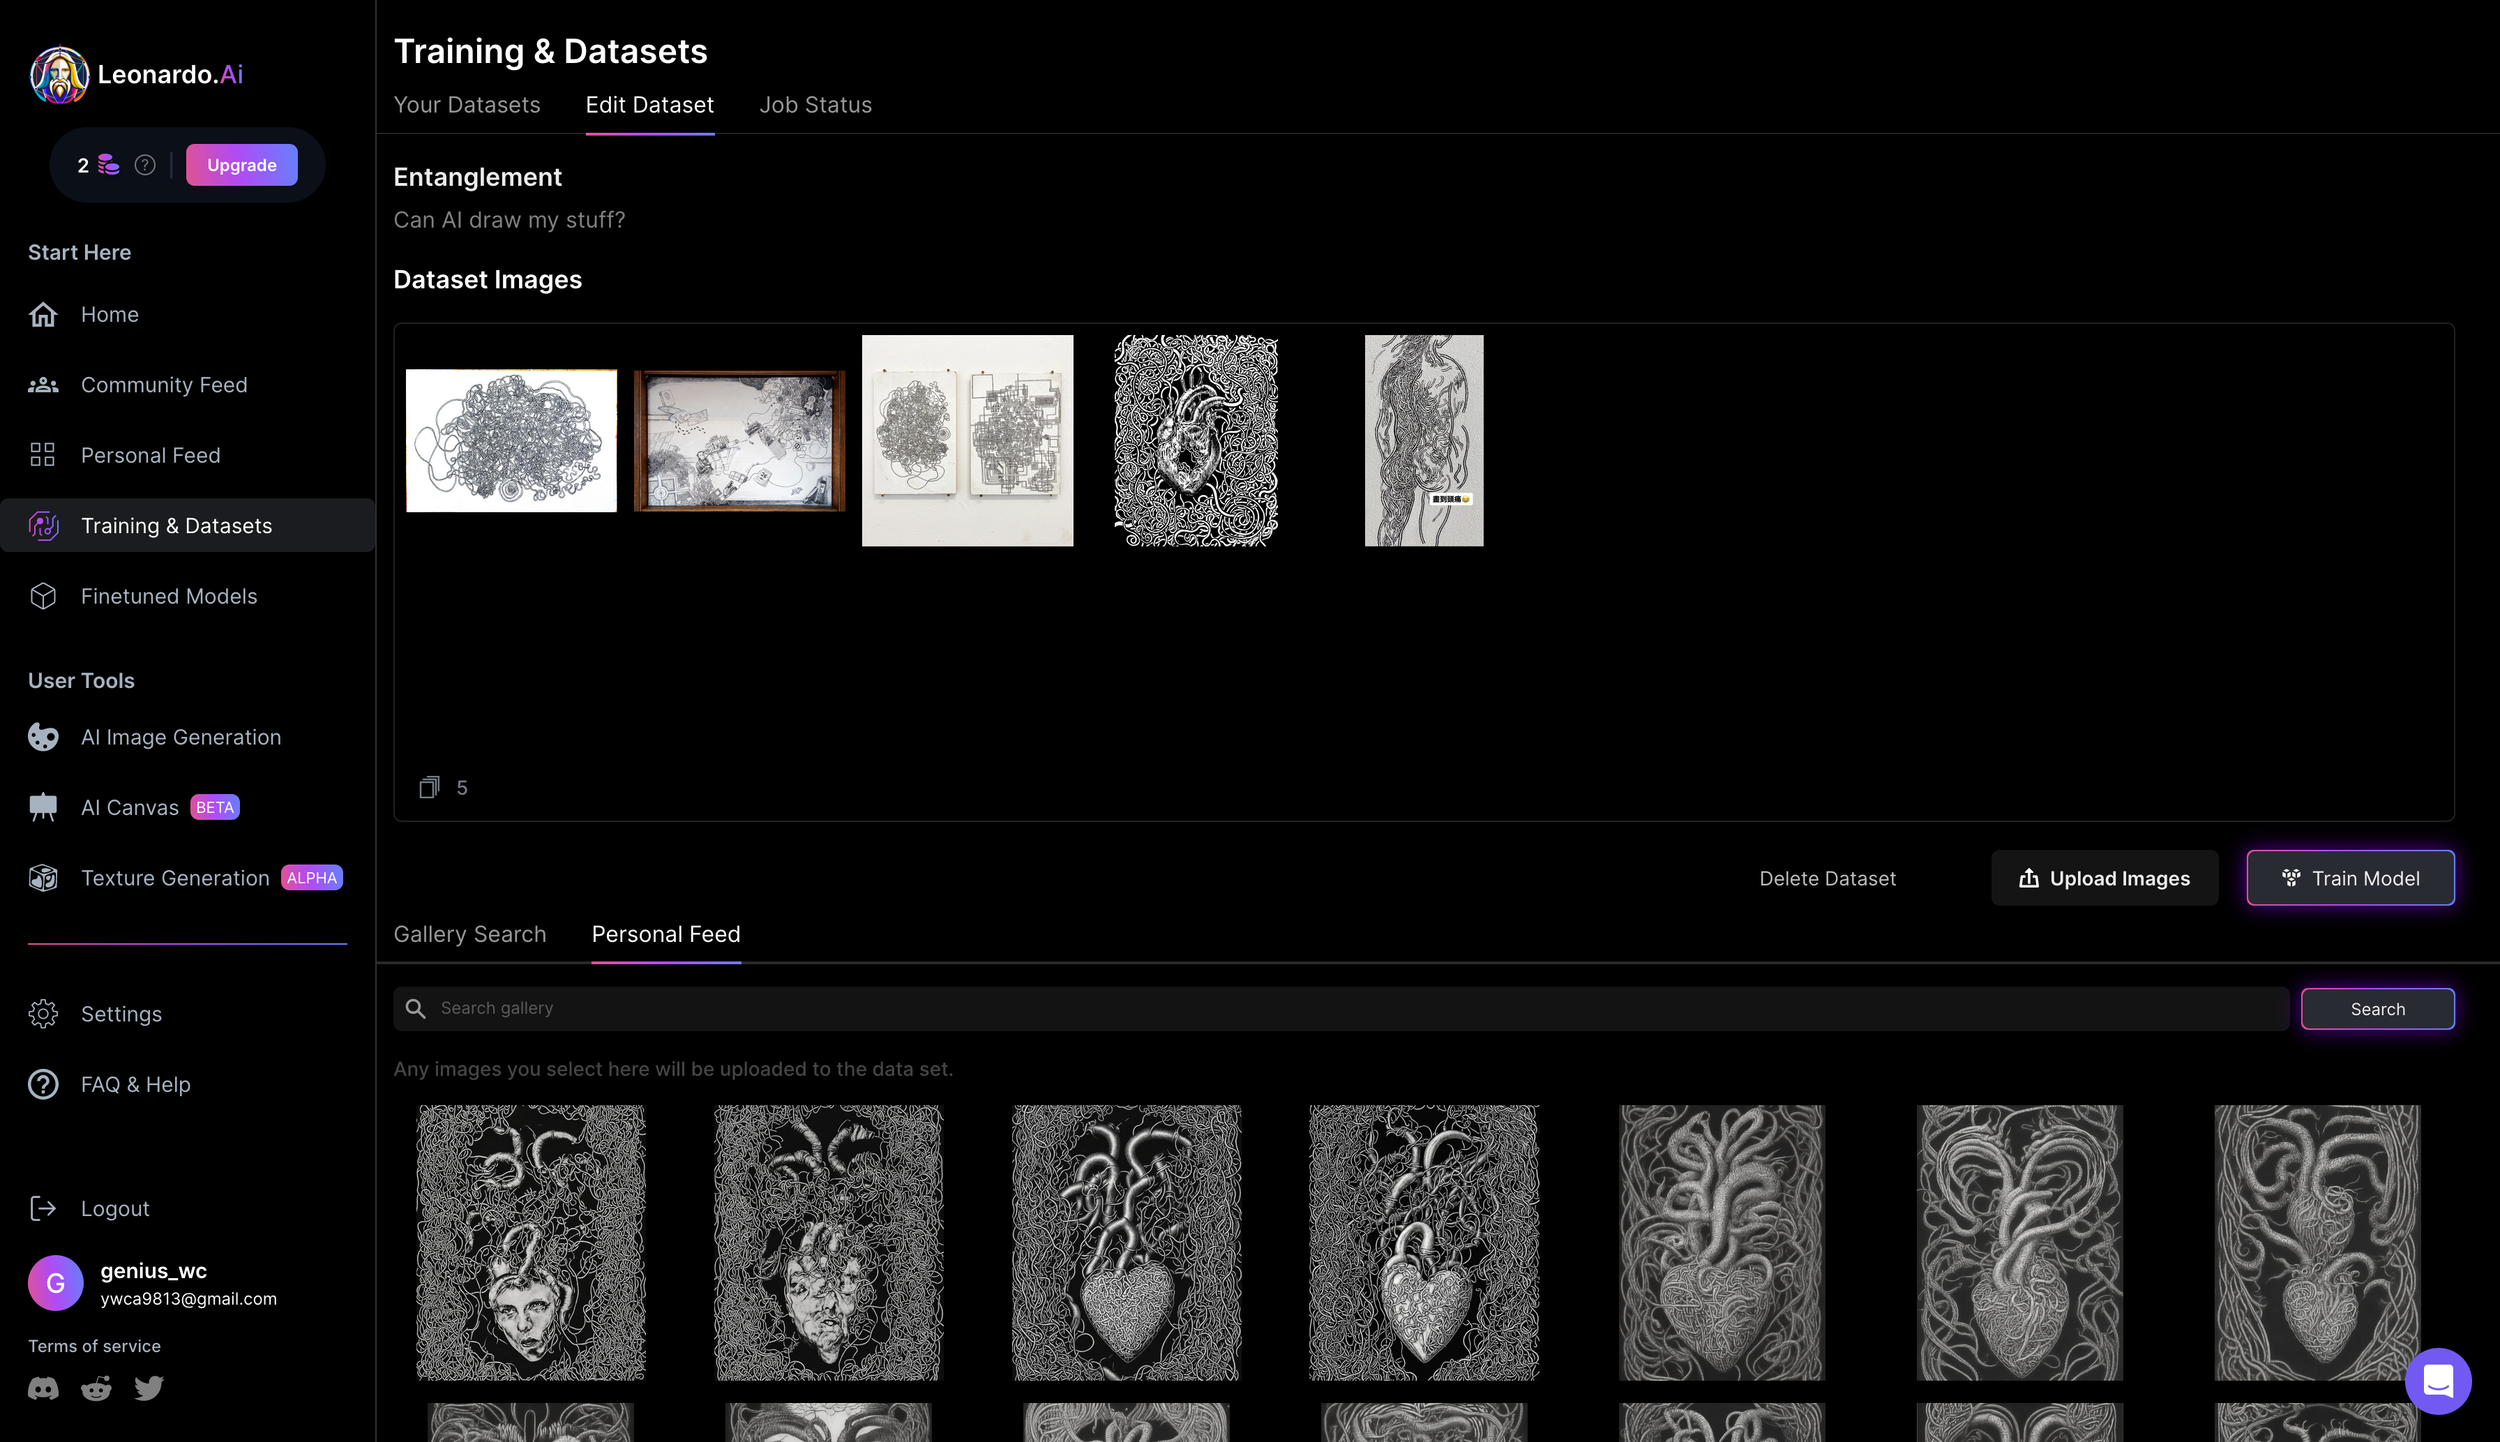Click the Entanglement dataset title
Viewport: 2500px width, 1442px height.
(478, 177)
